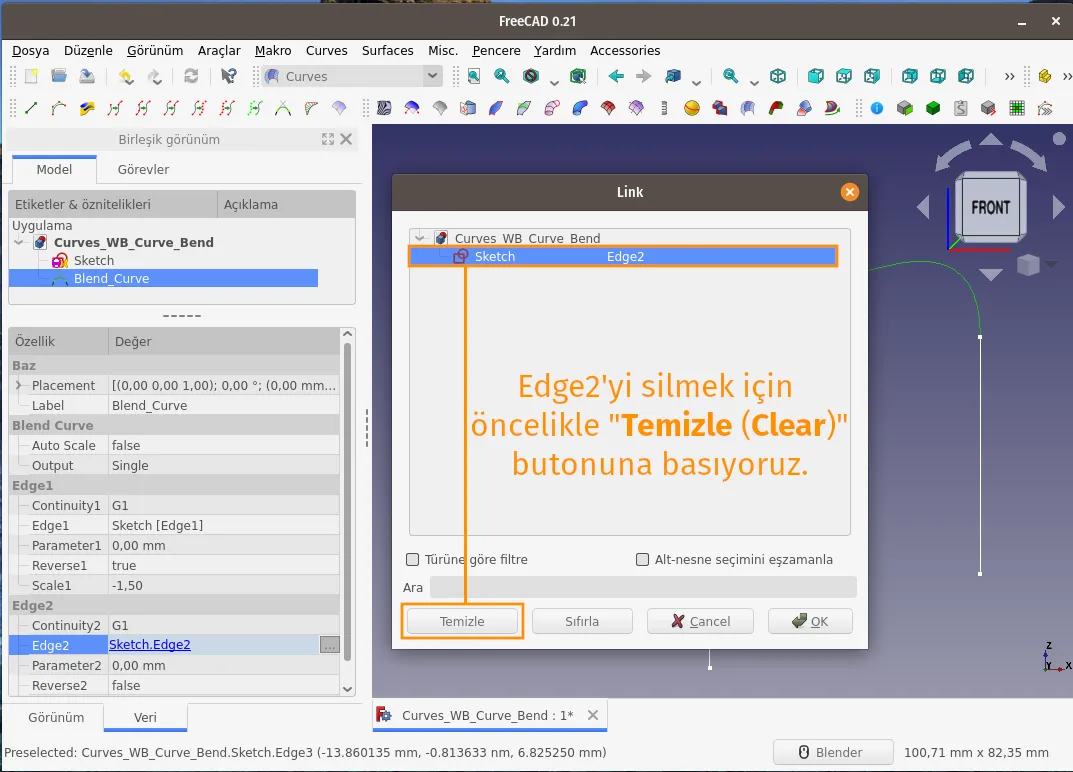Click the Front view cube icon
1073x772 pixels.
tap(816, 76)
